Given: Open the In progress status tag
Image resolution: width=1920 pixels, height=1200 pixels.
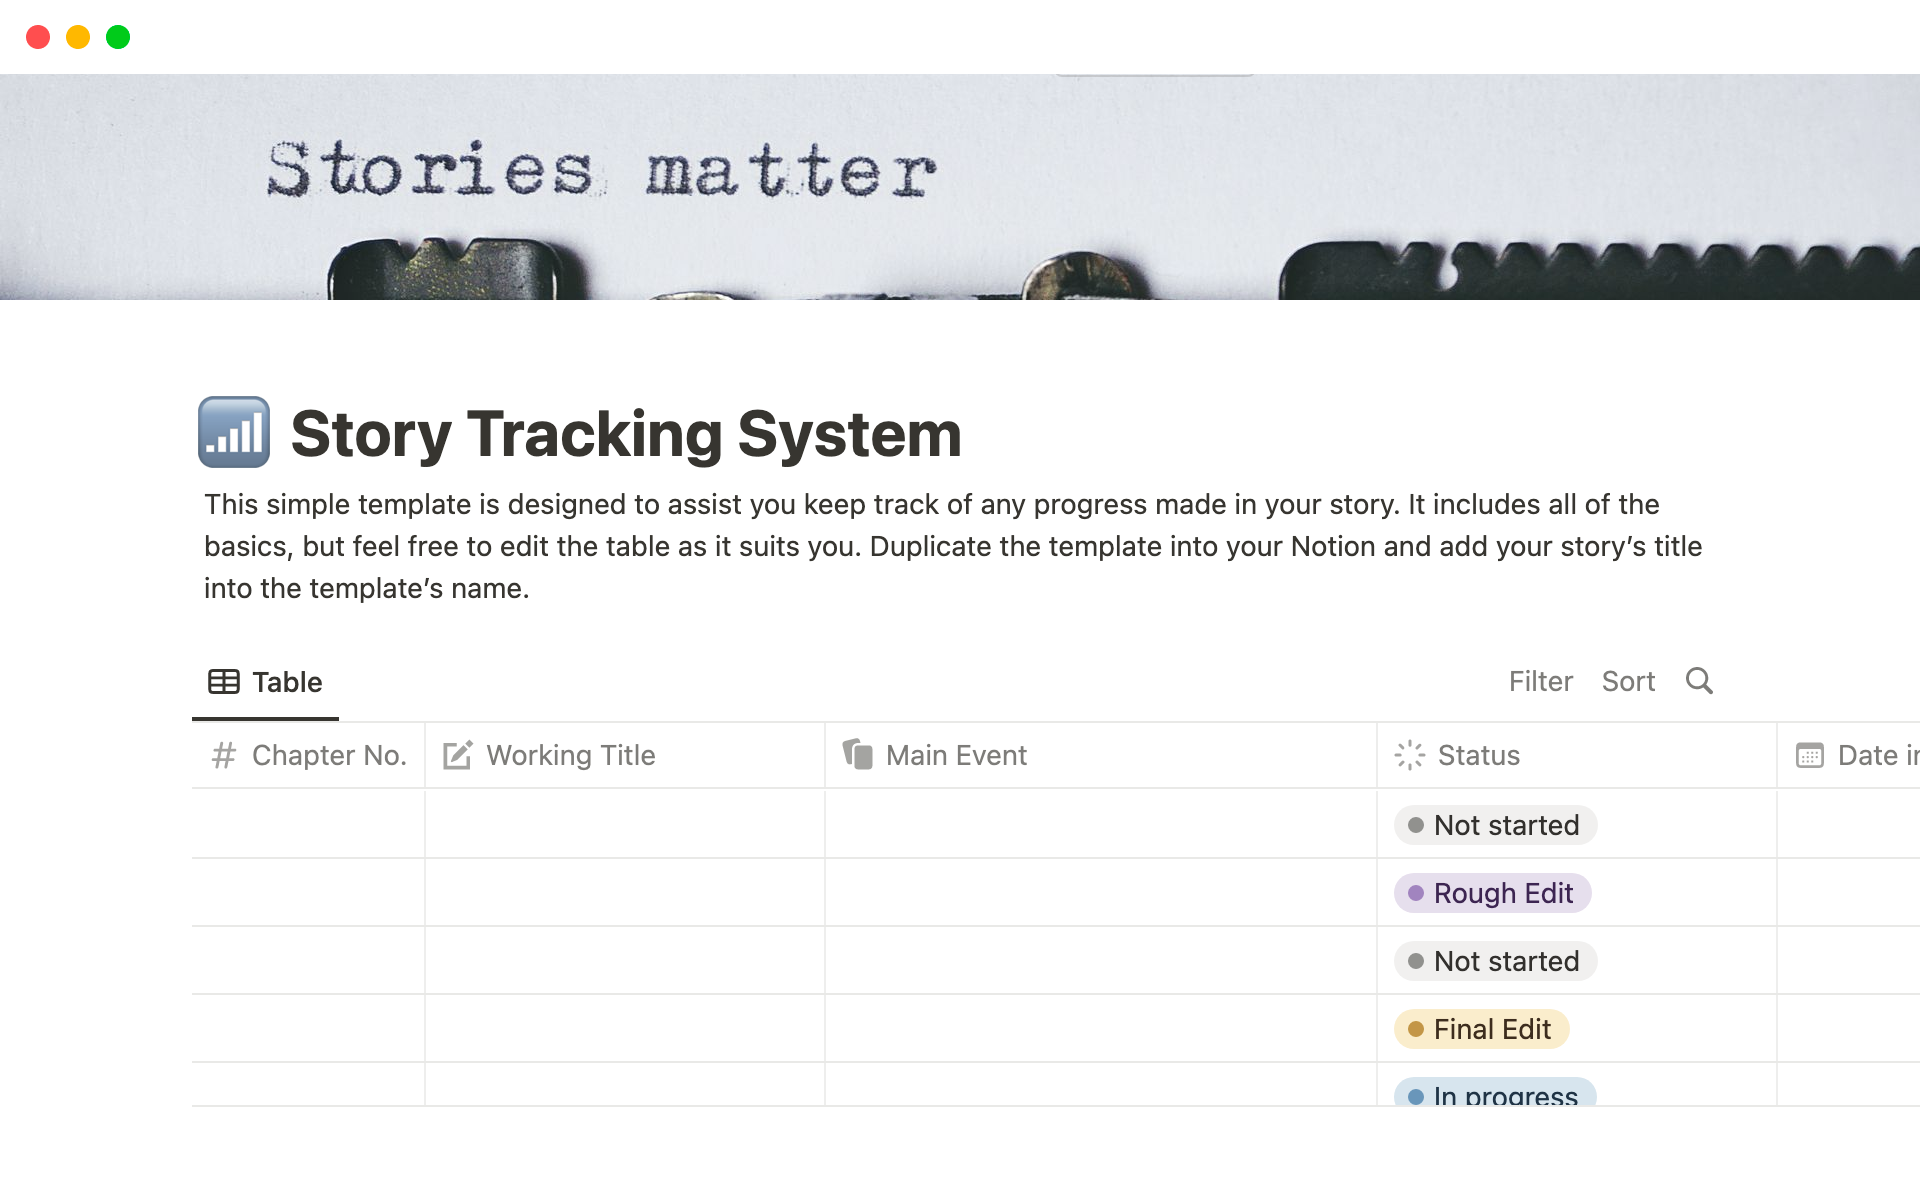Looking at the screenshot, I should pos(1494,1094).
